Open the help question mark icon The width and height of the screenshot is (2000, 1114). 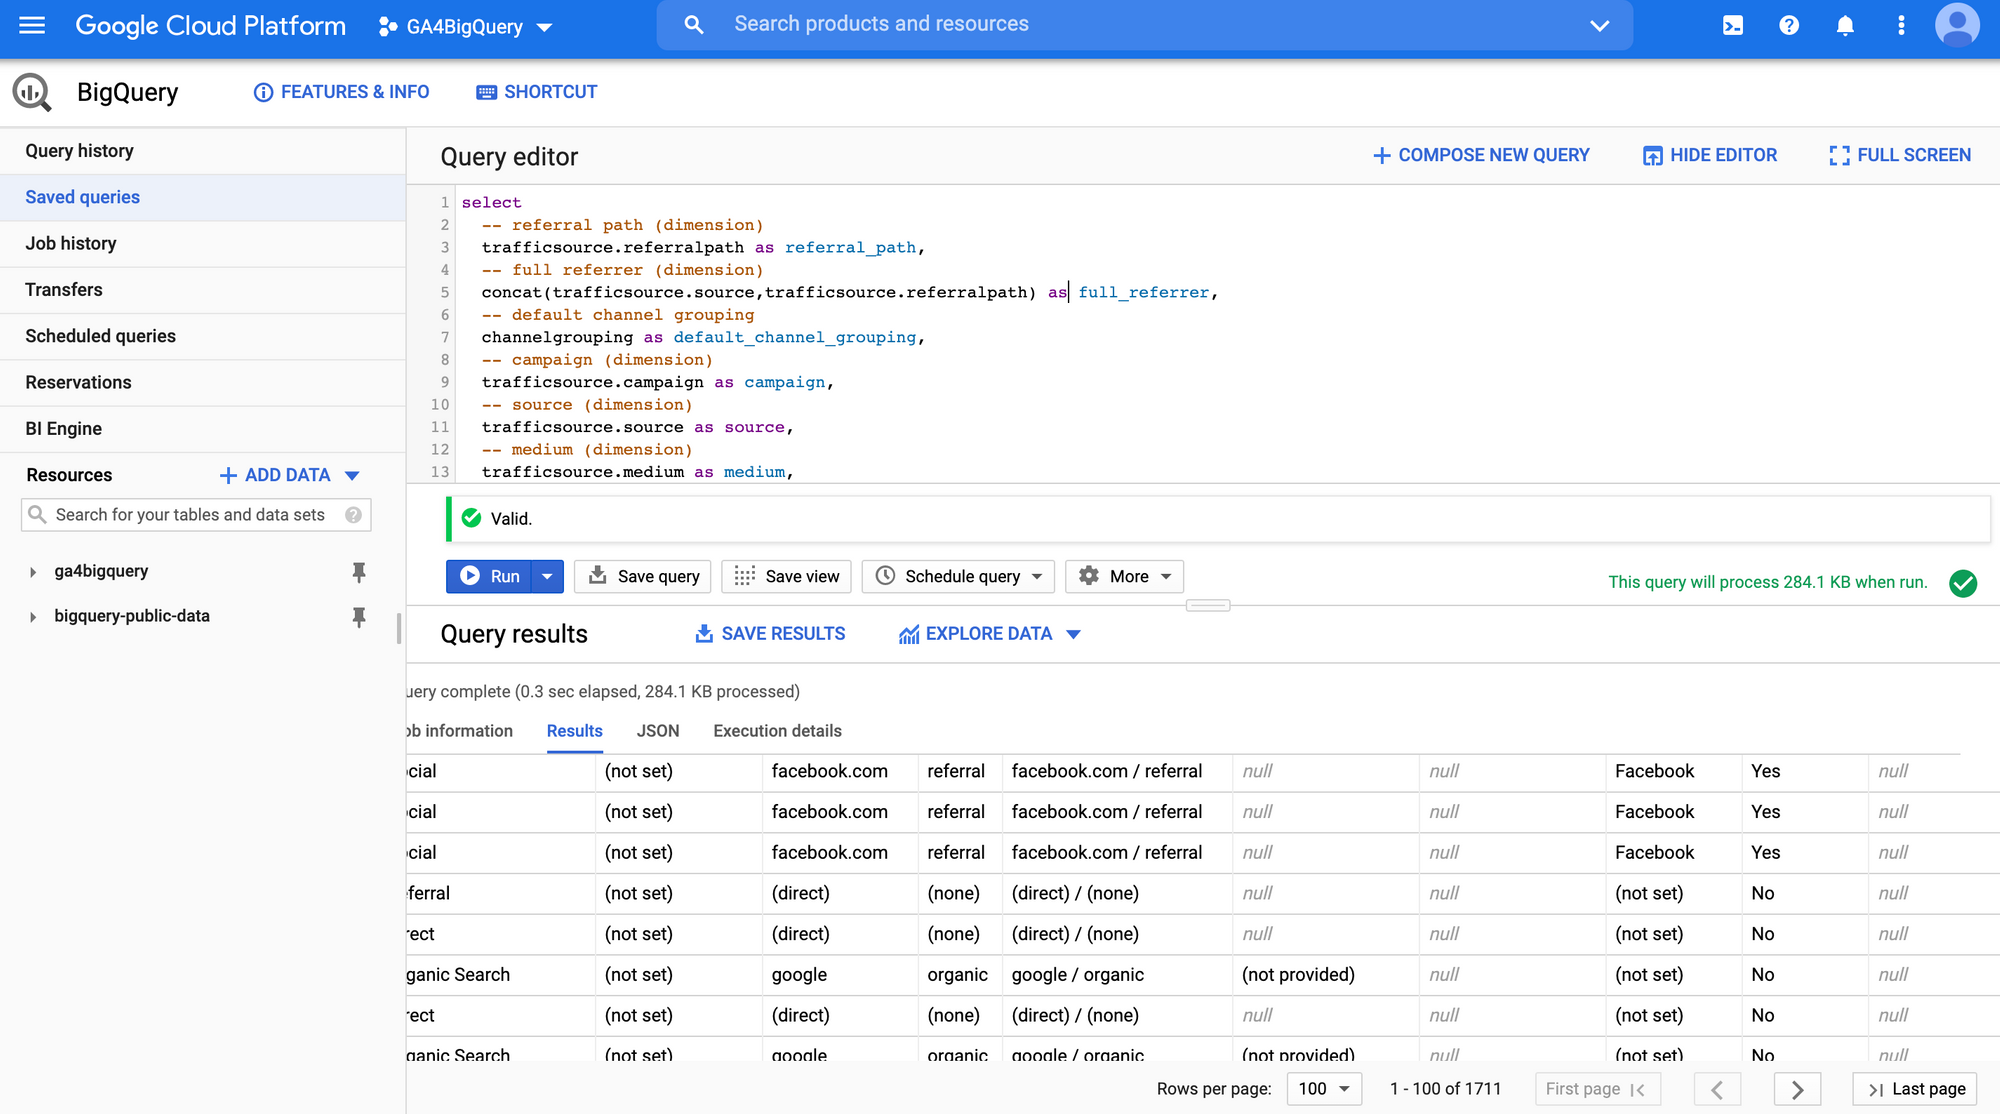click(1789, 26)
